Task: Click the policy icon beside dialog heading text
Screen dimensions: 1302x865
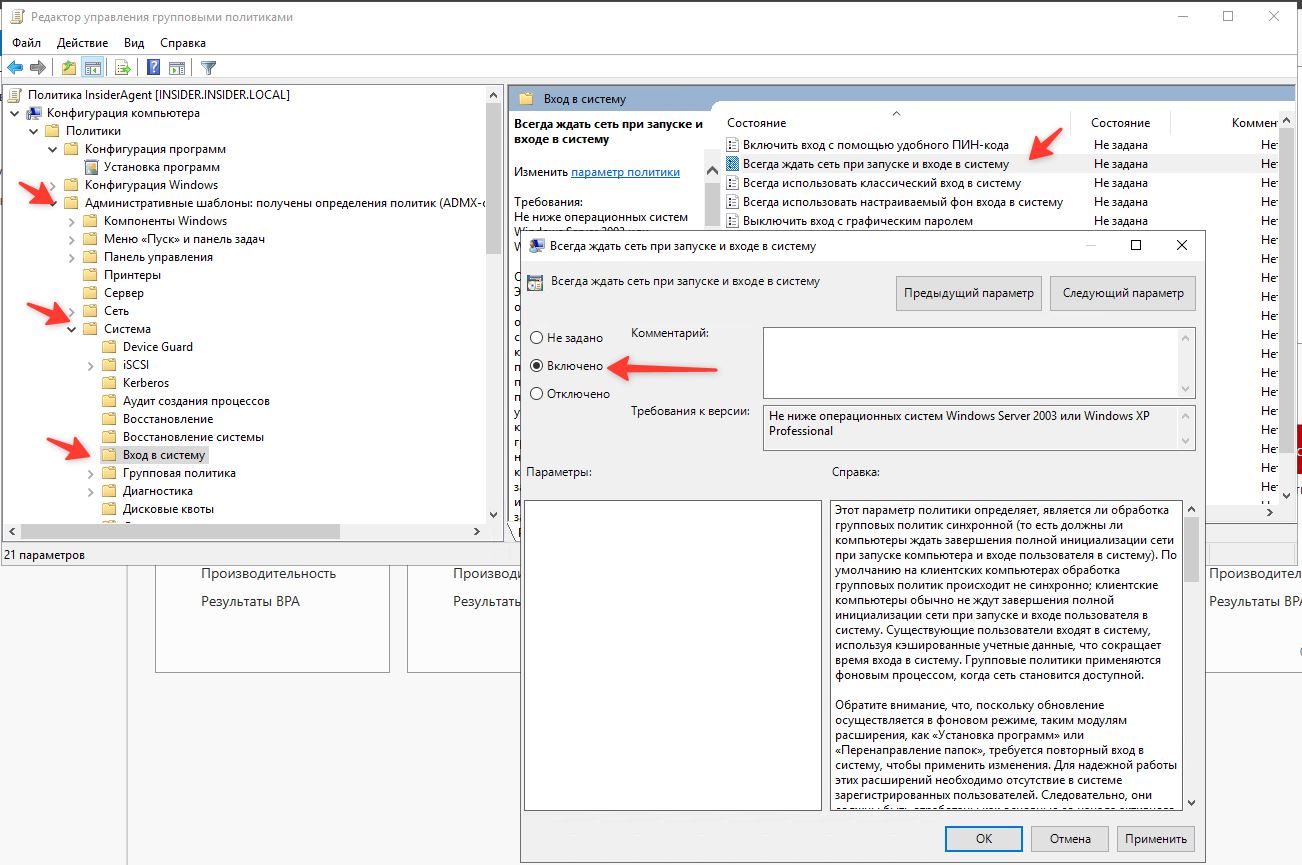Action: (x=535, y=282)
